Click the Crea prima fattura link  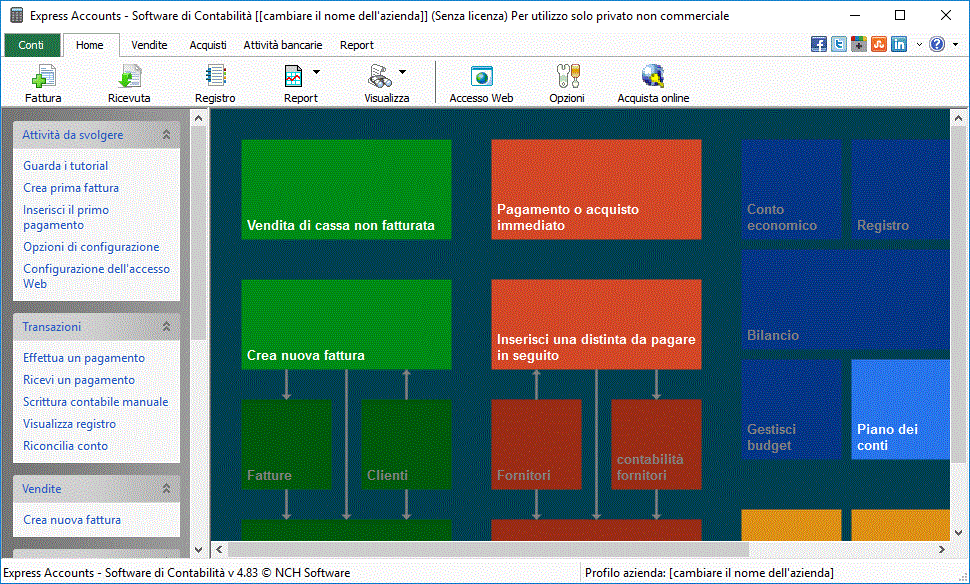click(71, 187)
